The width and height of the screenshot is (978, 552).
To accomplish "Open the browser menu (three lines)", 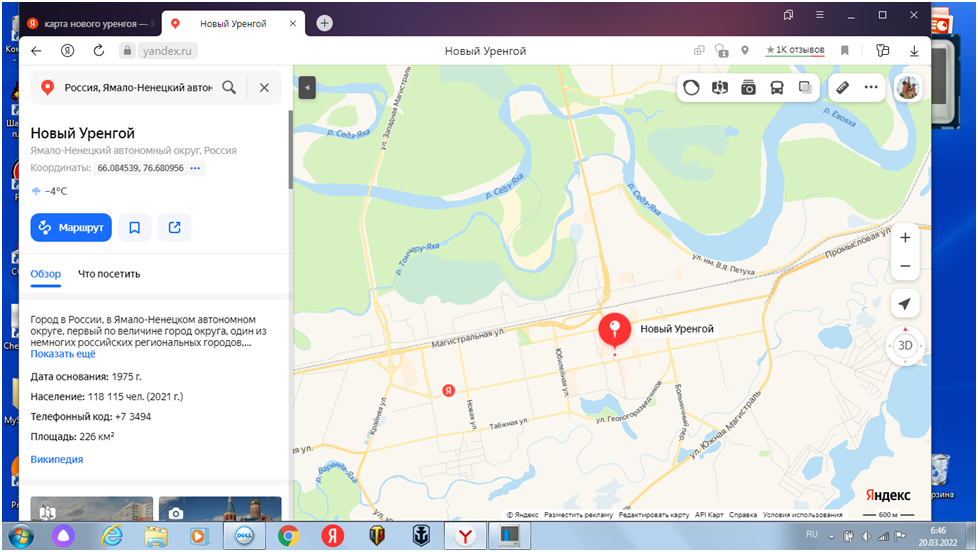I will click(820, 15).
